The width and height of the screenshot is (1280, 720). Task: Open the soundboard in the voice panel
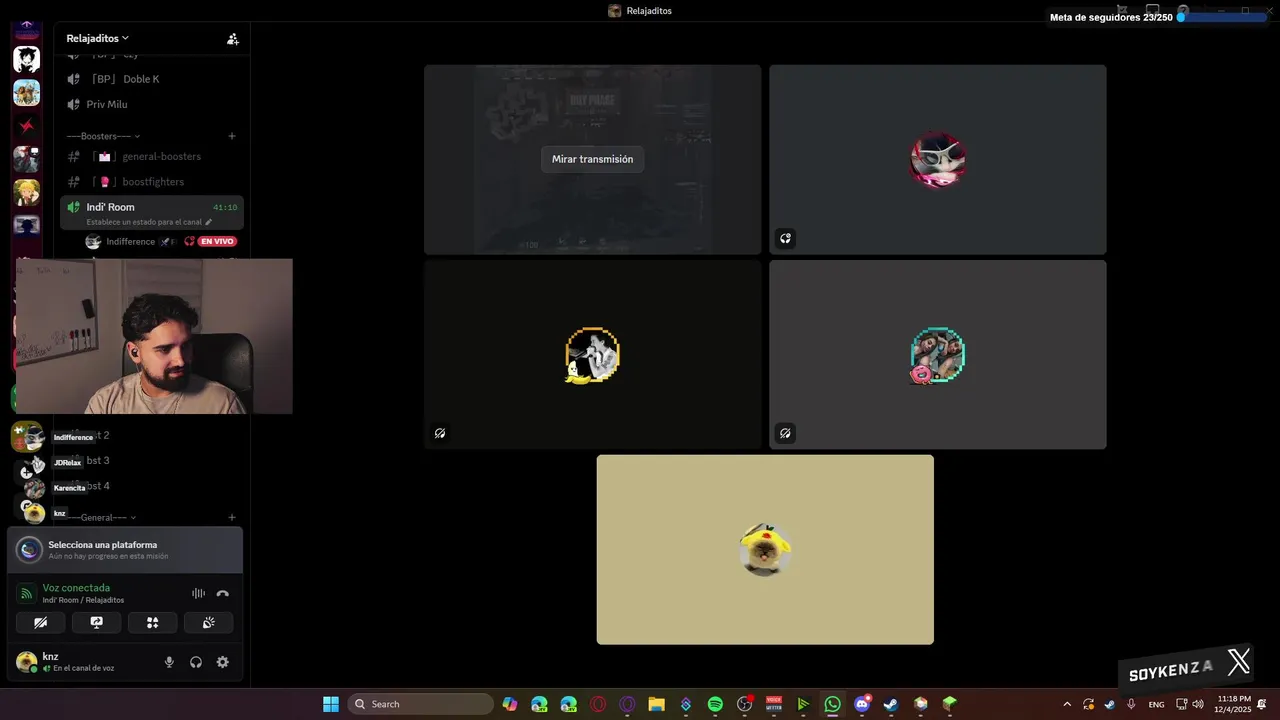208,622
